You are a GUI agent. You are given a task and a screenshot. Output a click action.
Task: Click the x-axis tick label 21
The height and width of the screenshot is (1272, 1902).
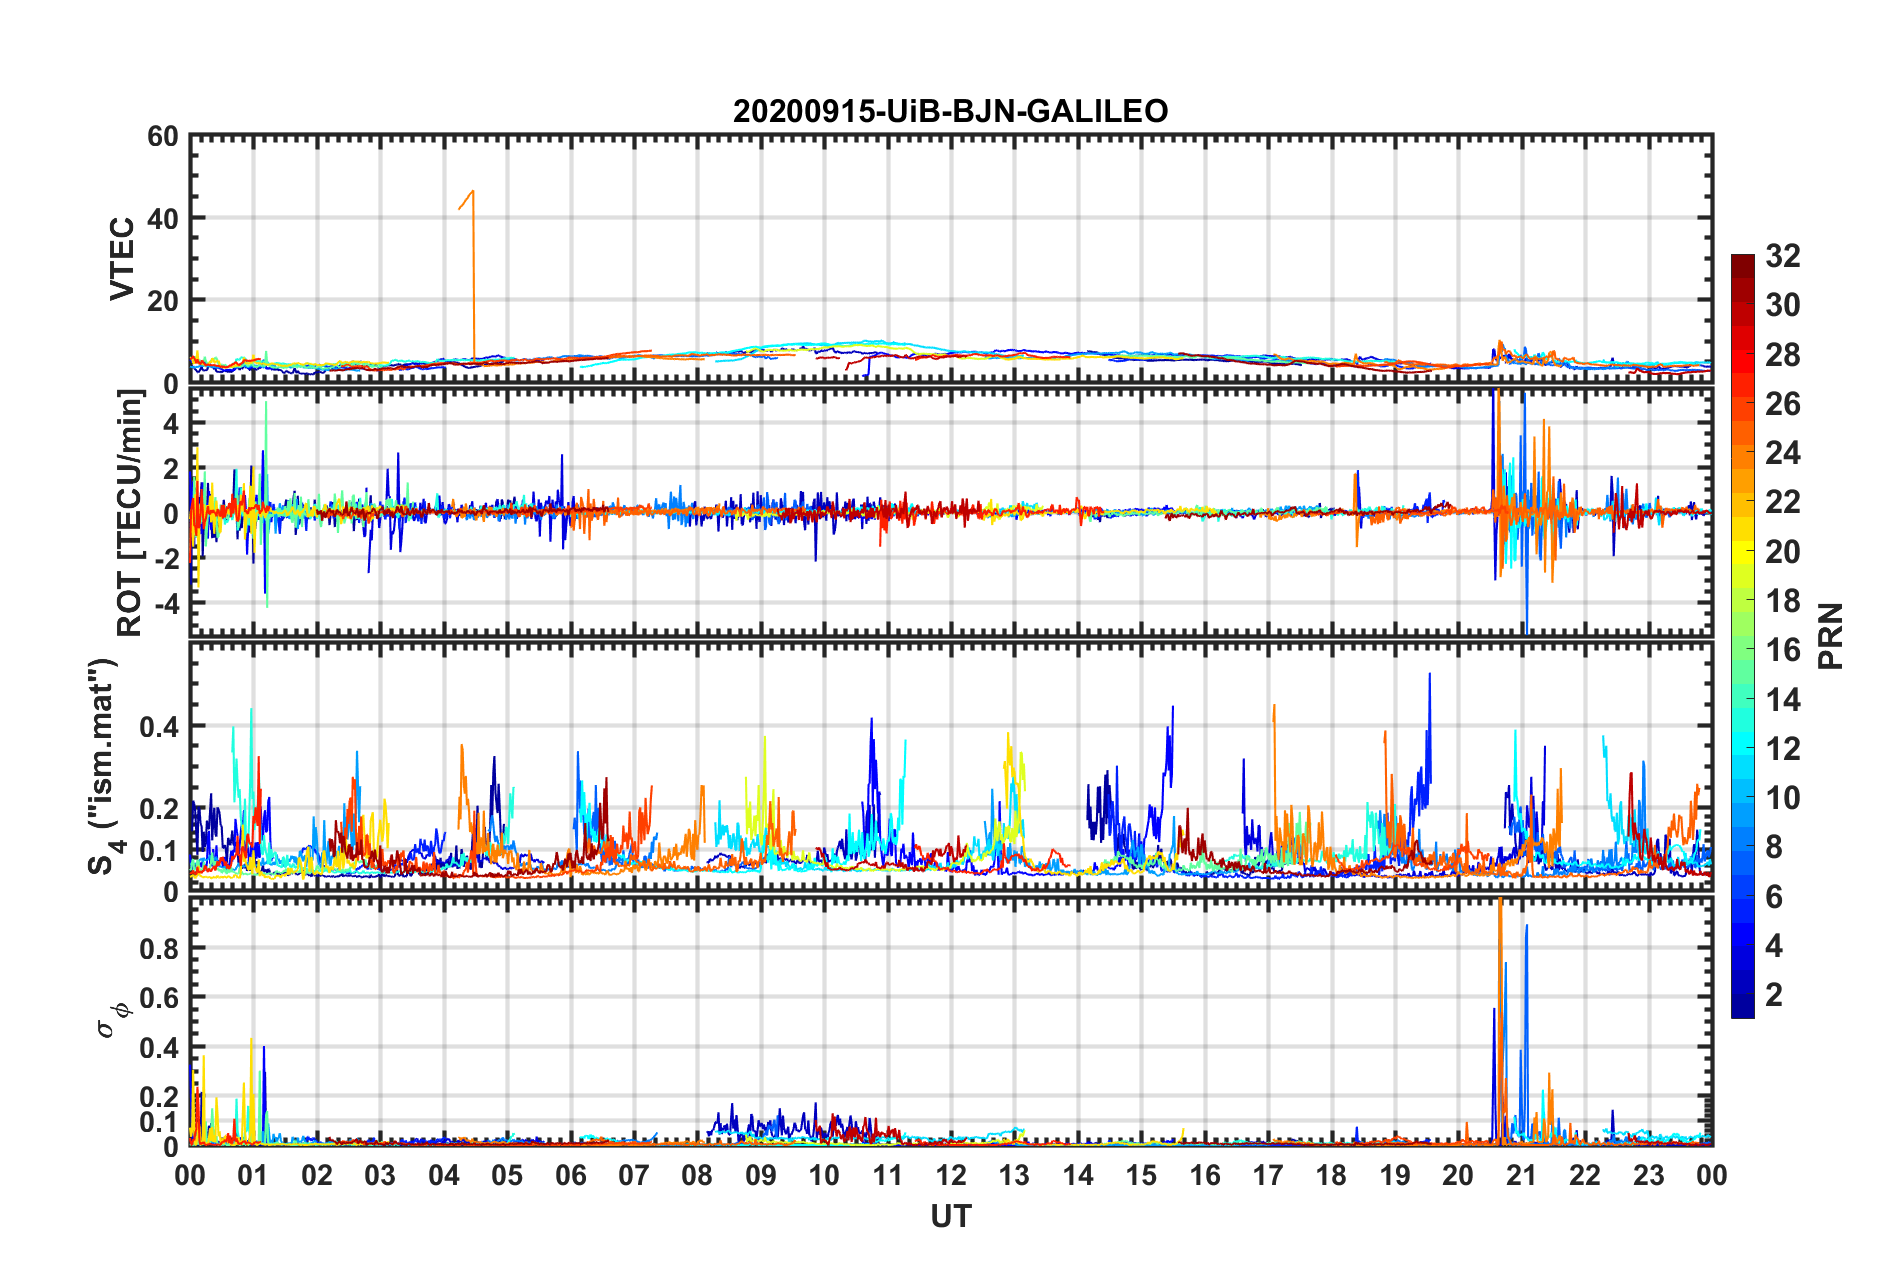[1522, 1176]
